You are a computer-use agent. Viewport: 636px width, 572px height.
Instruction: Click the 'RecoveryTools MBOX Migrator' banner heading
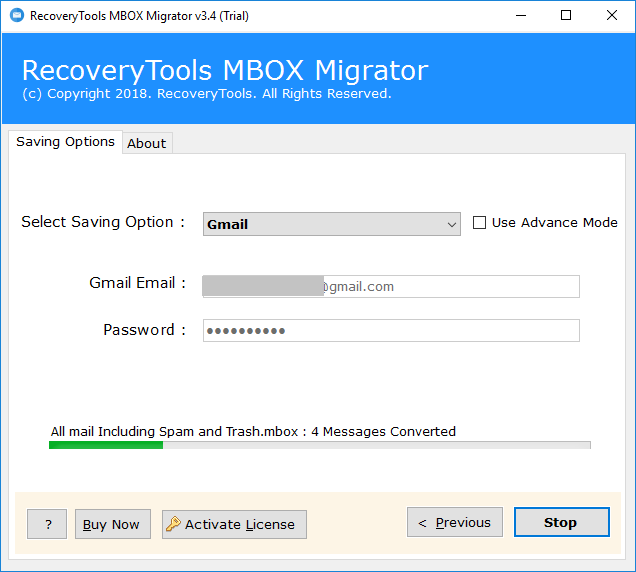(x=225, y=70)
